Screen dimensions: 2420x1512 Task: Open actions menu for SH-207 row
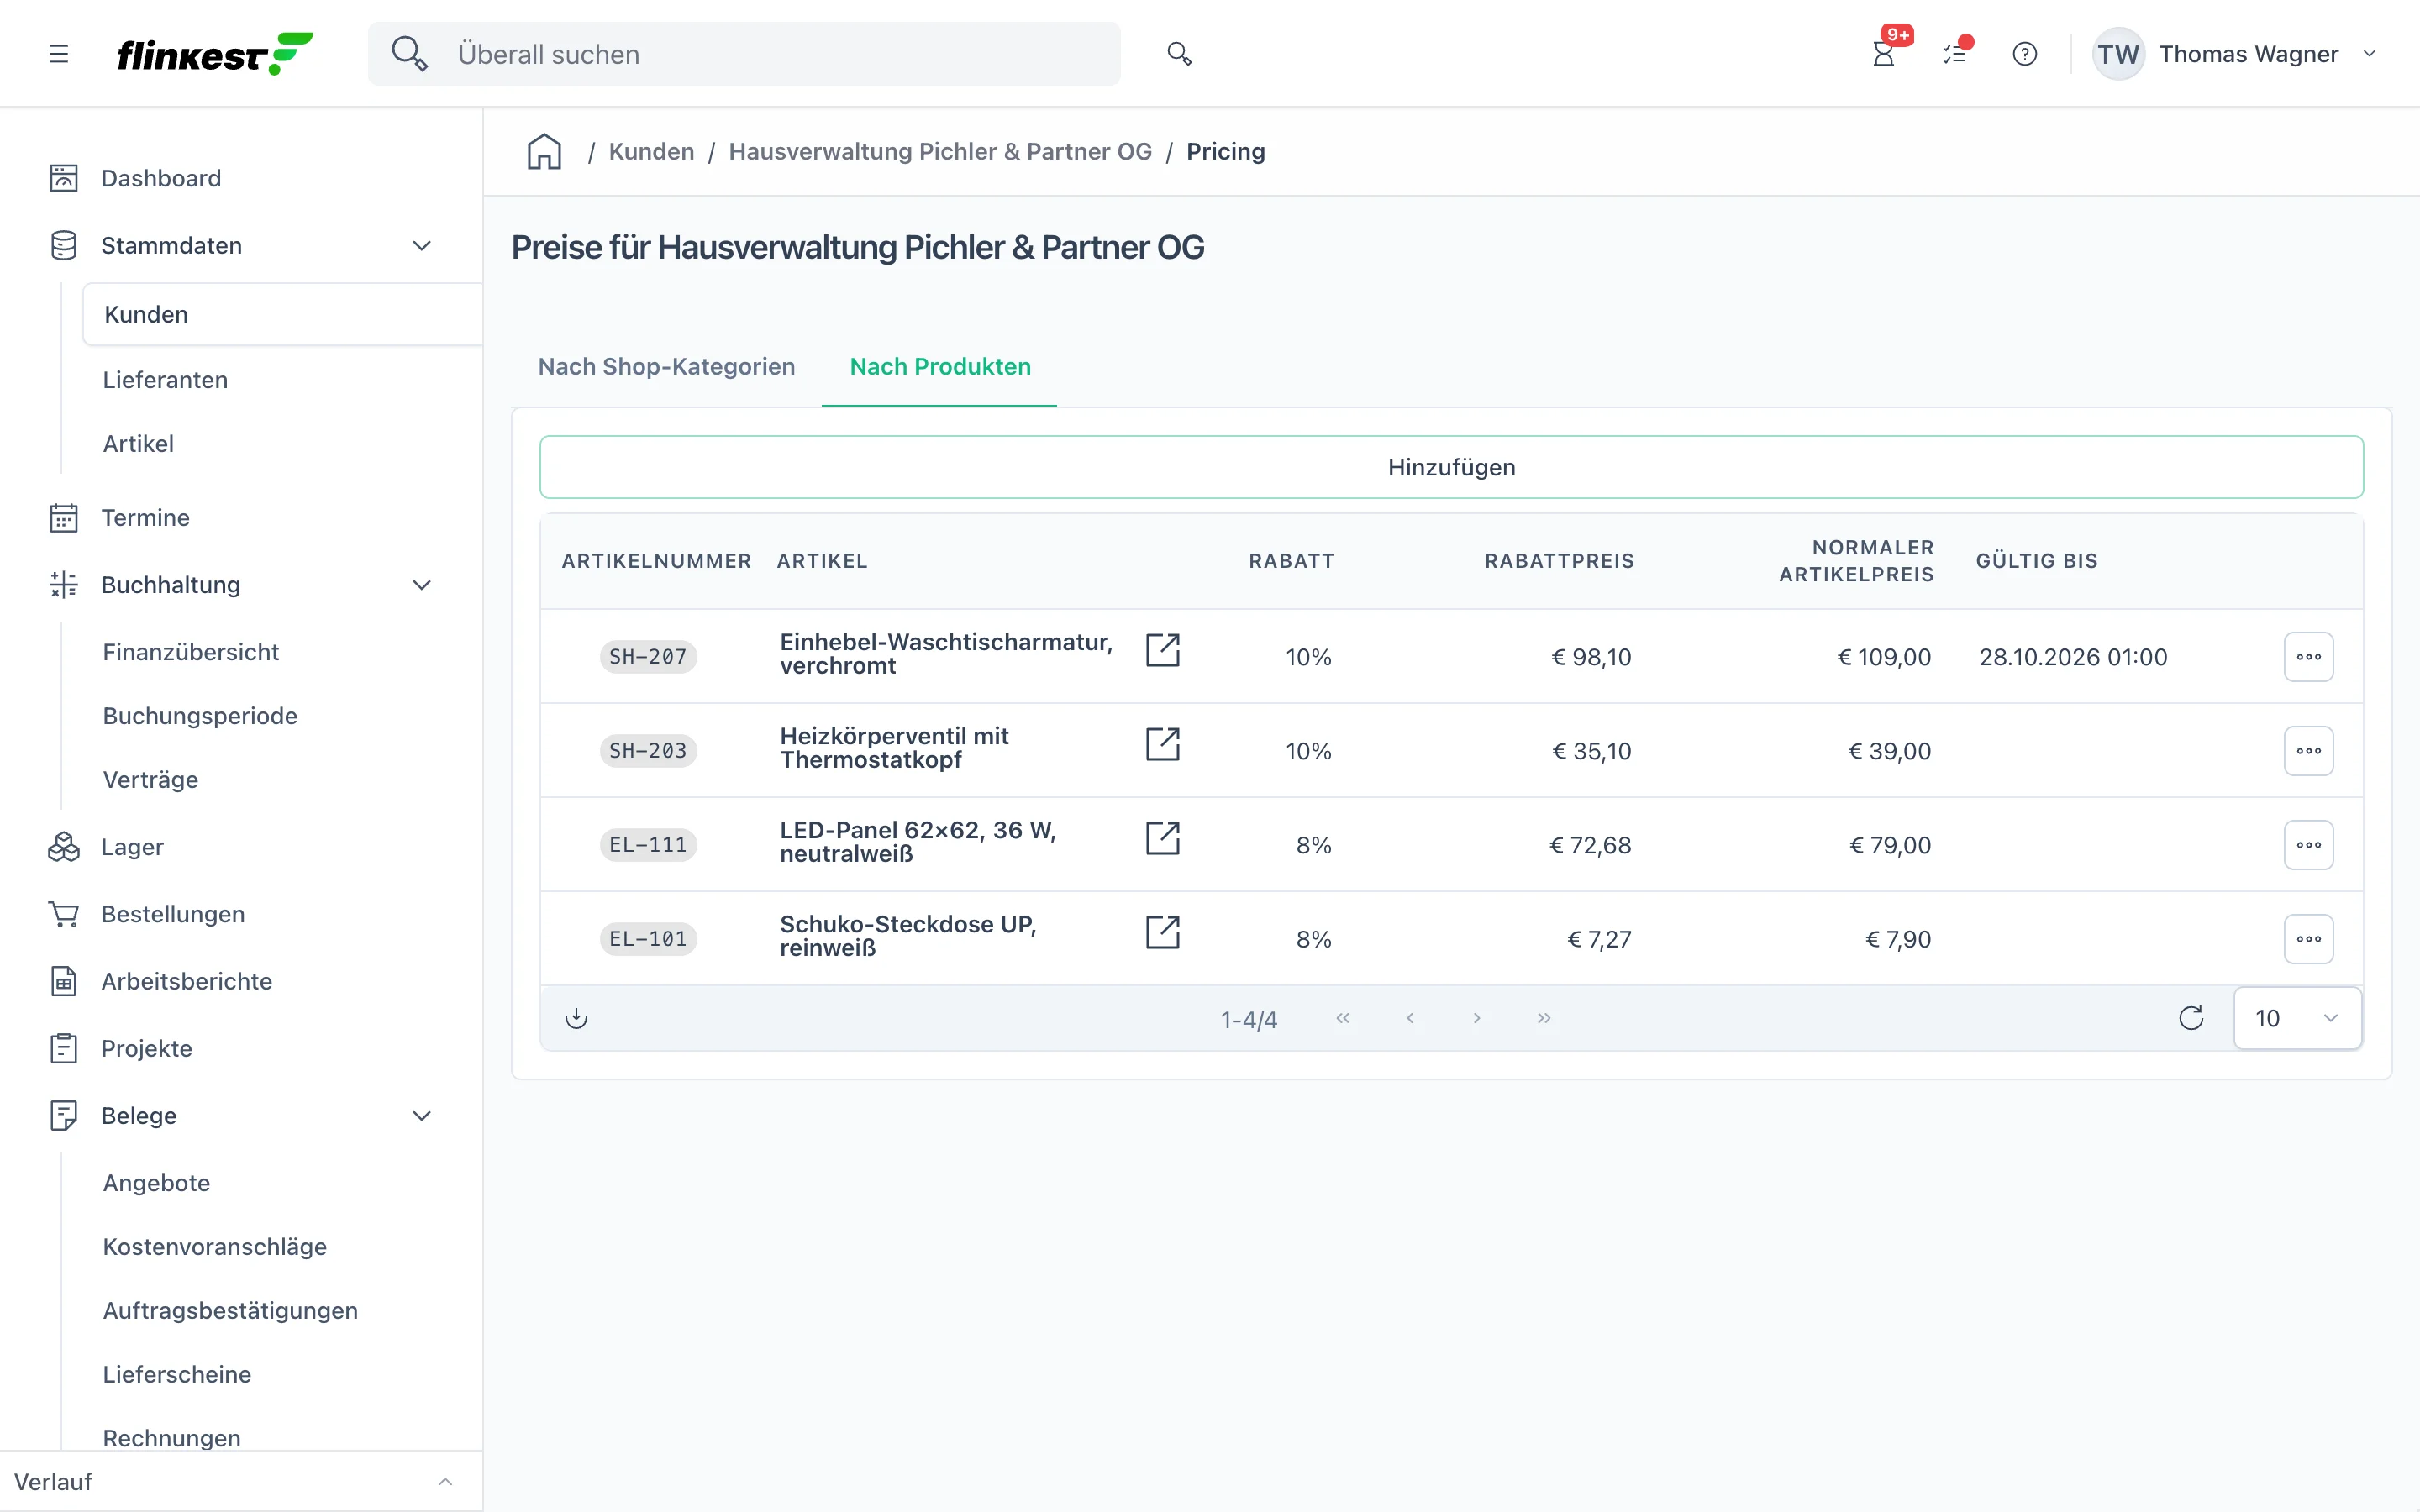coord(2308,657)
